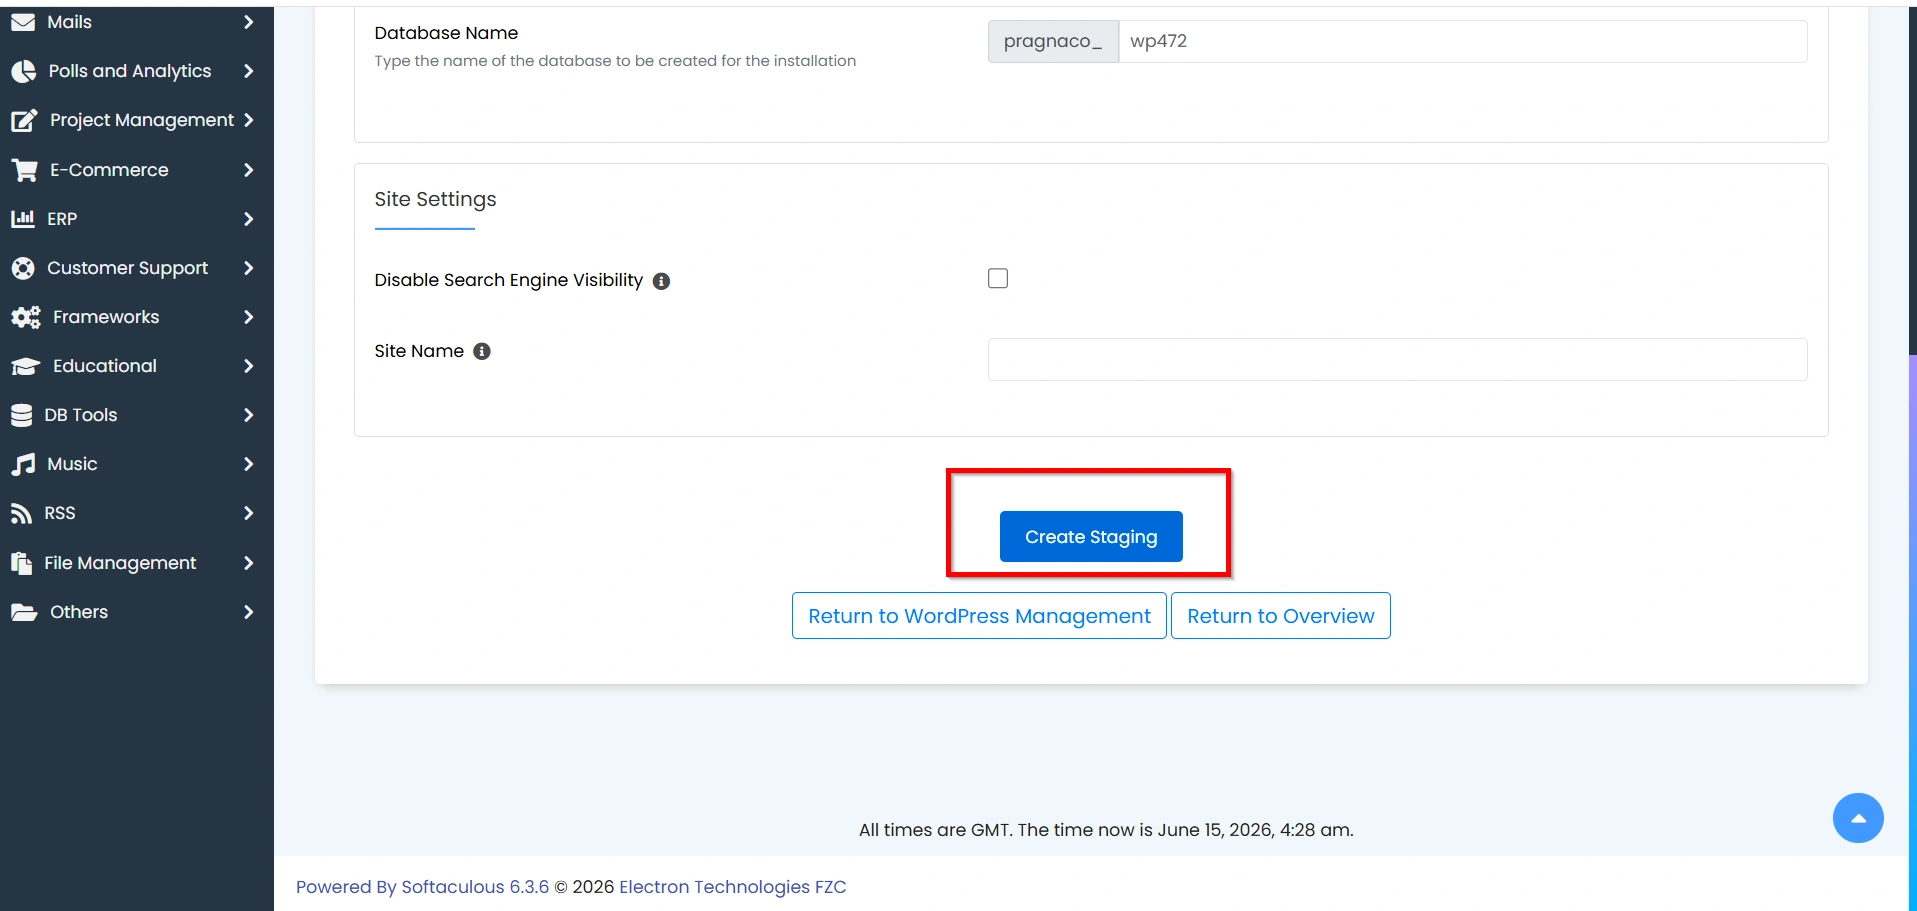Click info icon beside Disable Search Engine Visibility
The image size is (1917, 911).
[x=661, y=281]
